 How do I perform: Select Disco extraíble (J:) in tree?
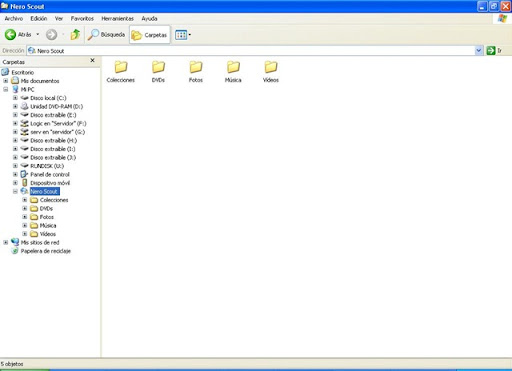click(53, 157)
